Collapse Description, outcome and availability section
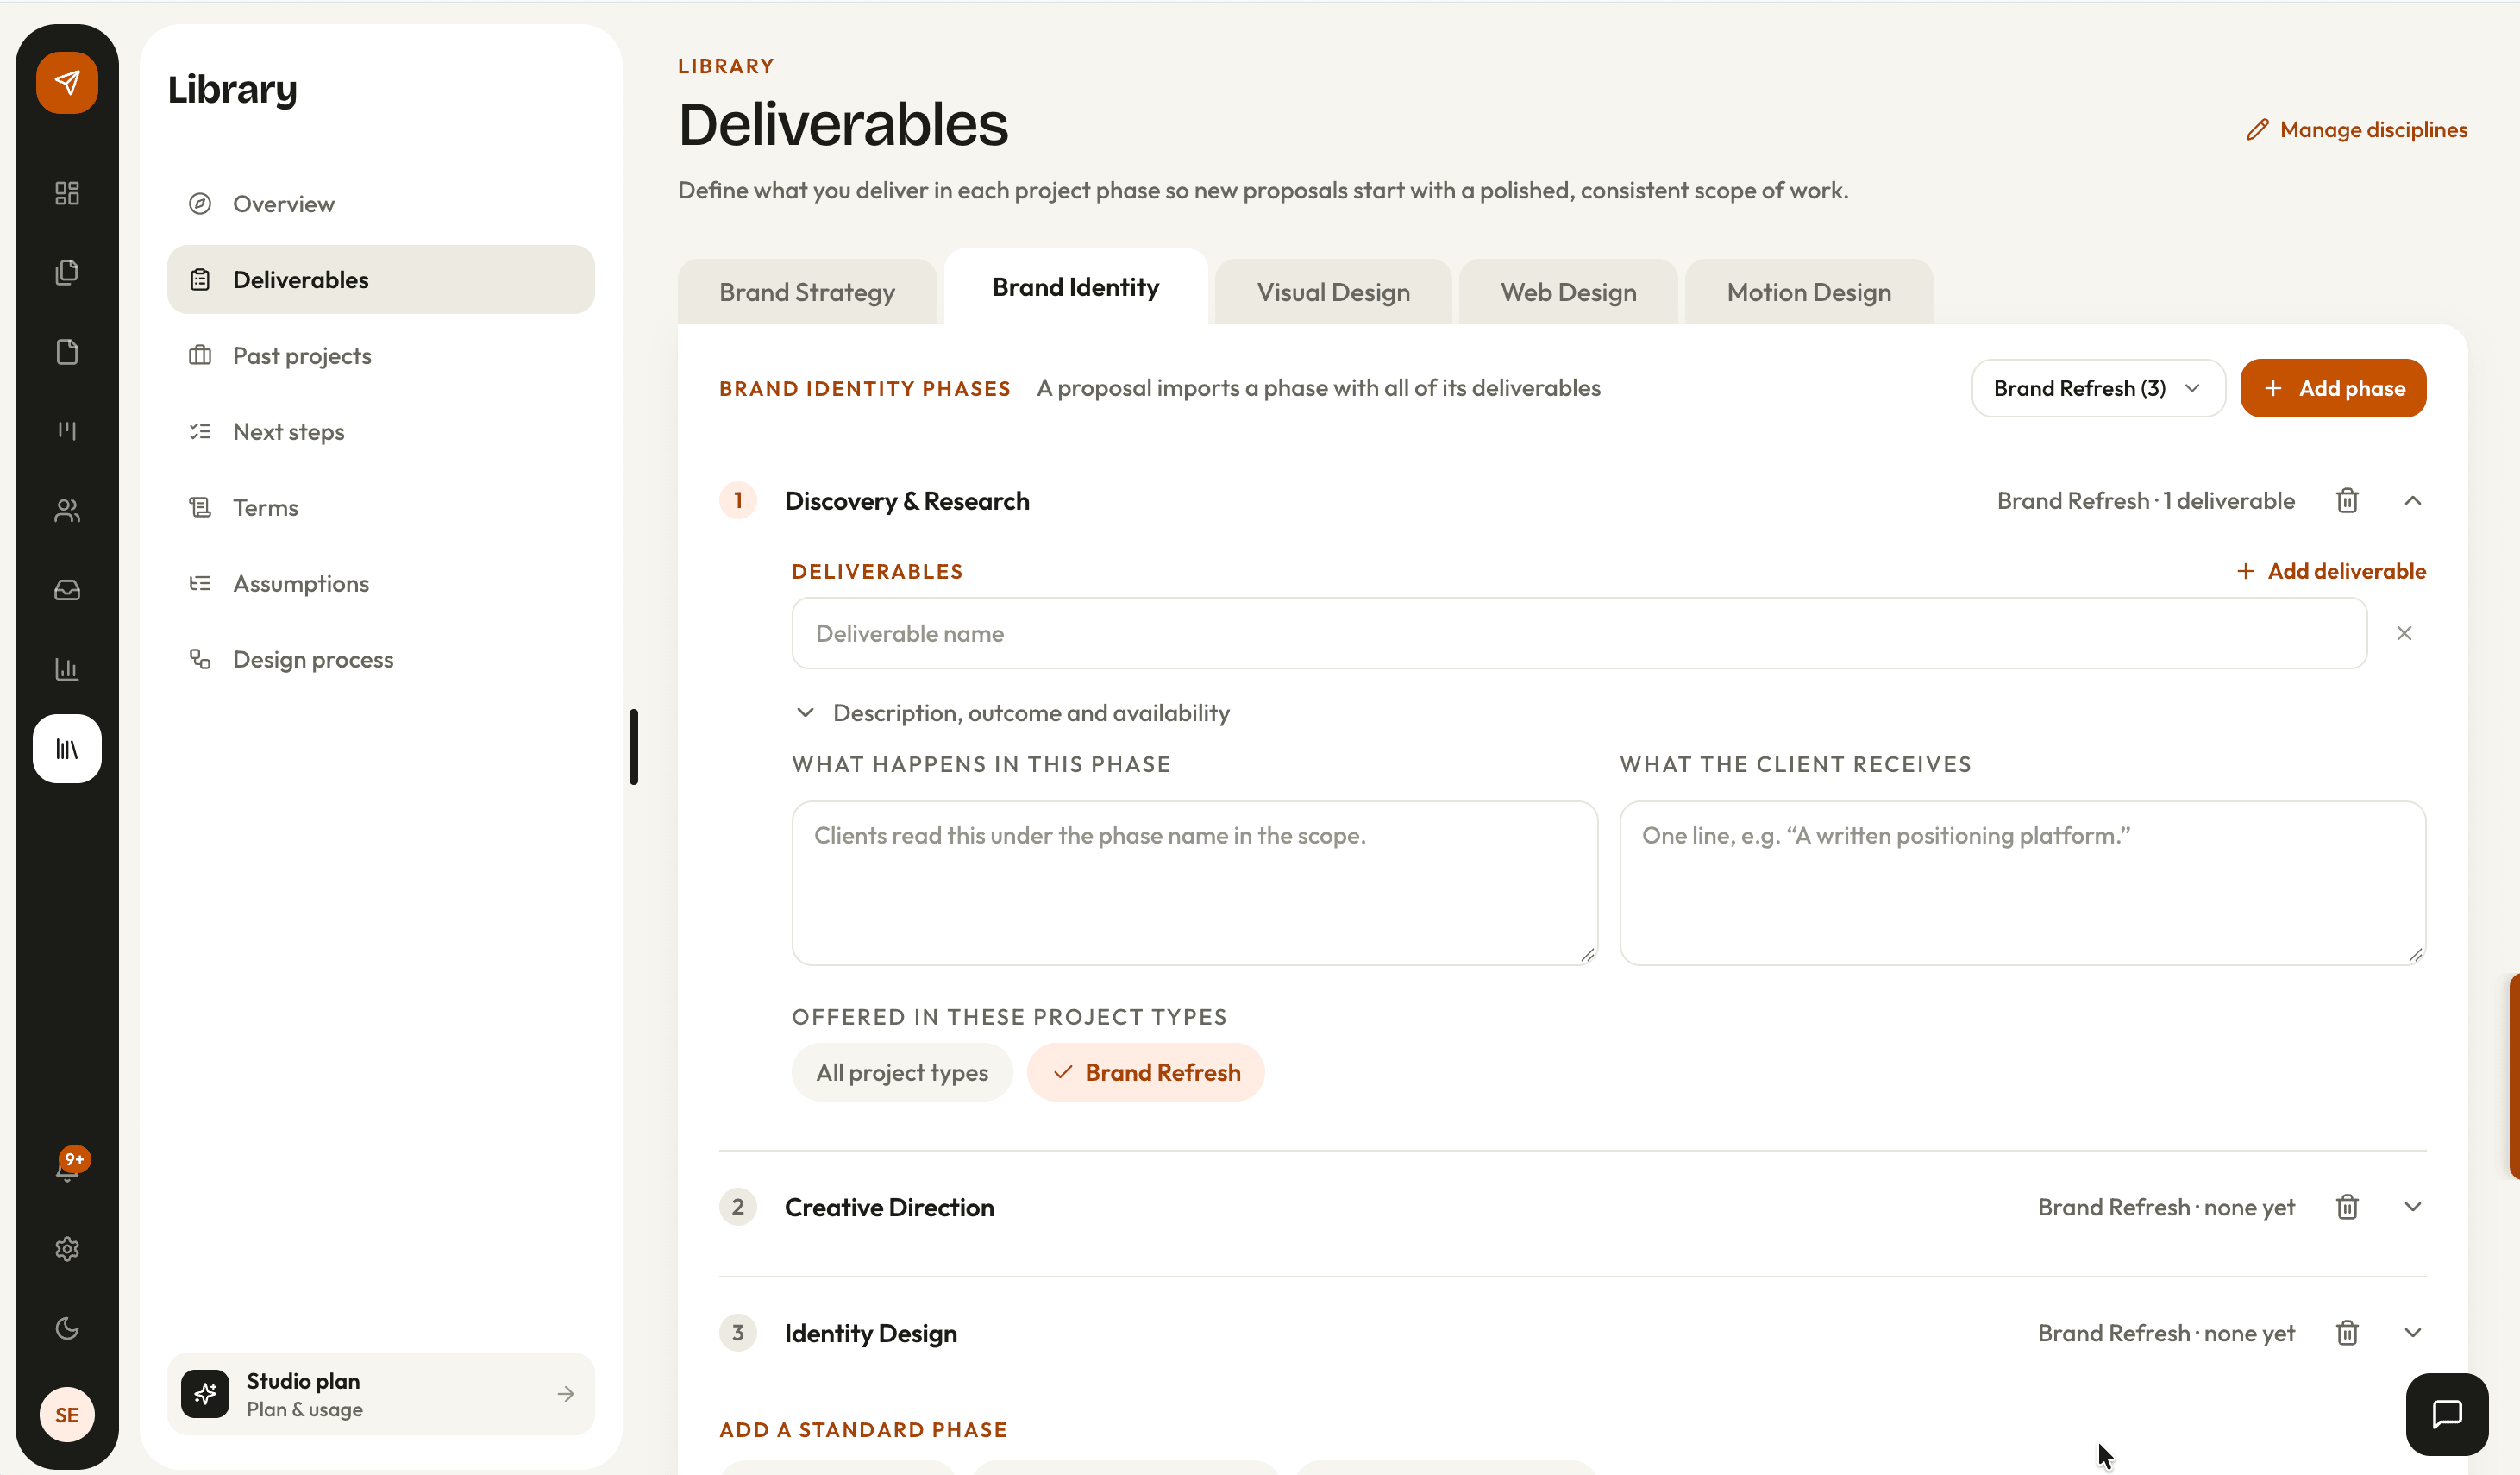 tap(1011, 713)
